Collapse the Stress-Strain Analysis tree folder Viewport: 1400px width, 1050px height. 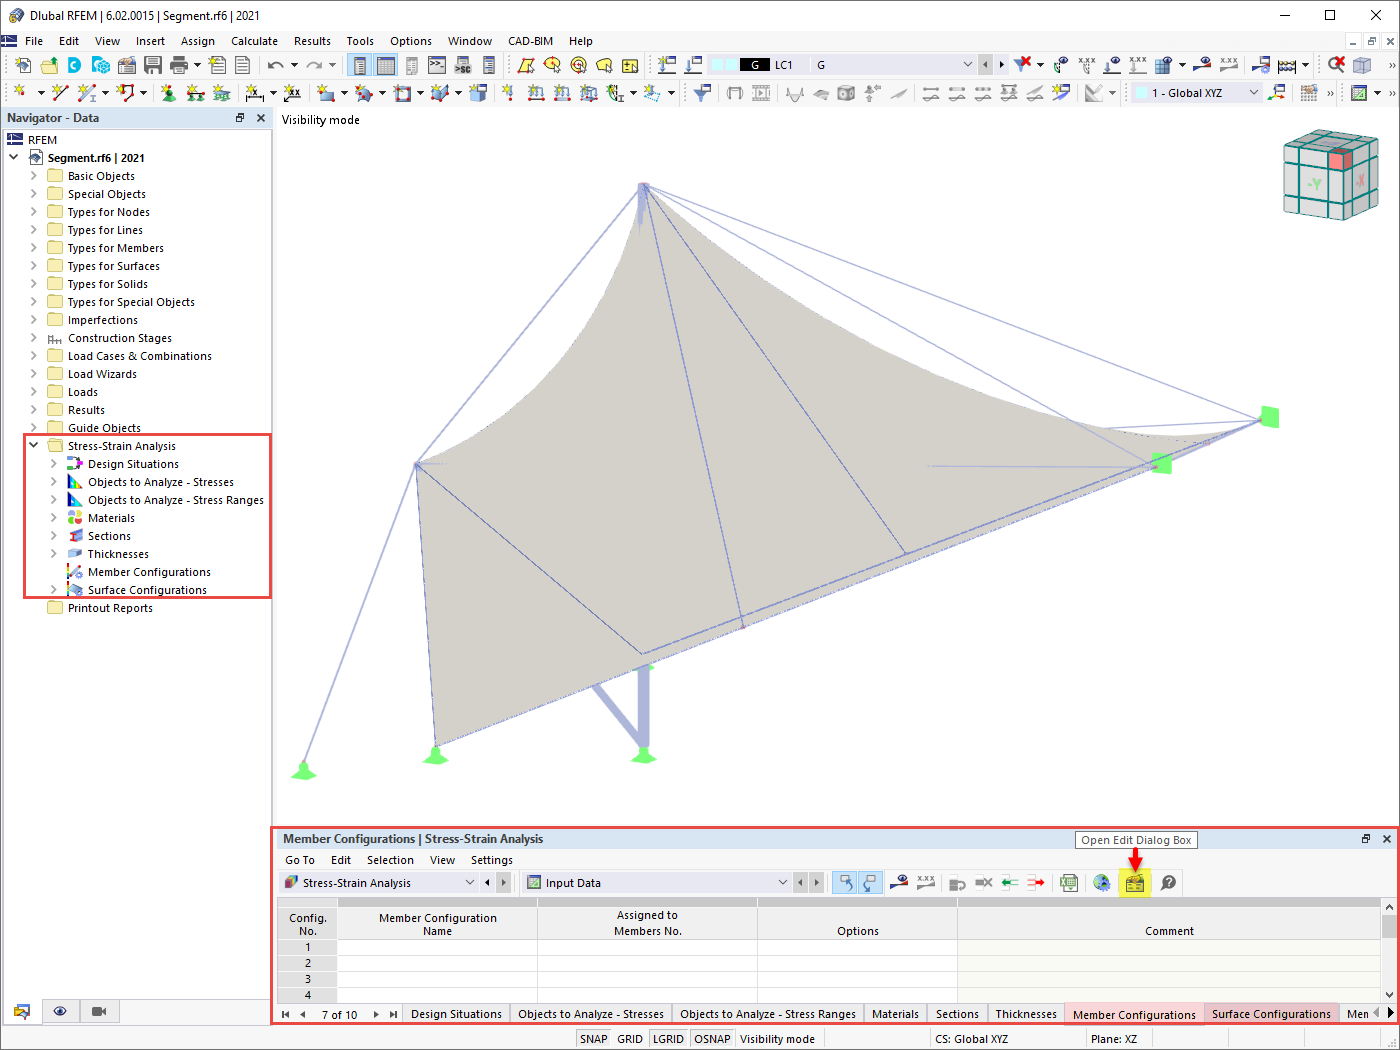point(33,446)
